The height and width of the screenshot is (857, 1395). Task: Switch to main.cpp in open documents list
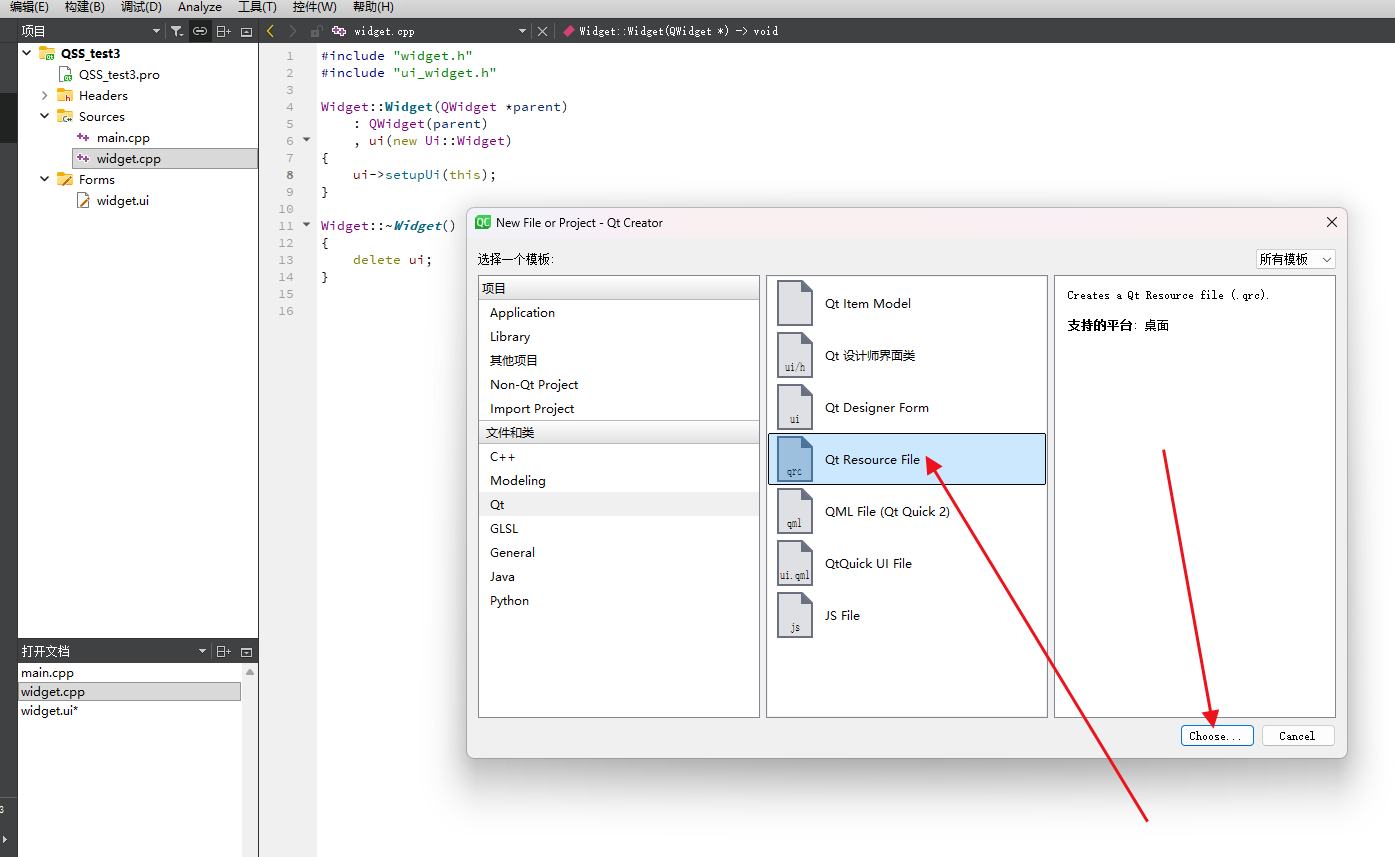(130, 673)
